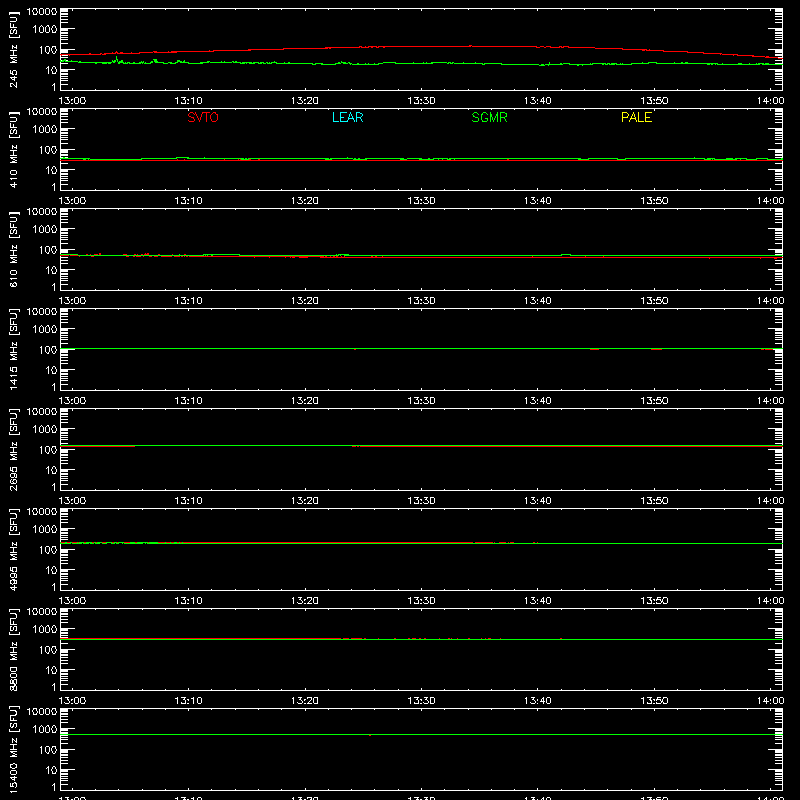Click the 13:30 tick label below 245 MHz plot
This screenshot has height=800, width=800.
click(421, 101)
